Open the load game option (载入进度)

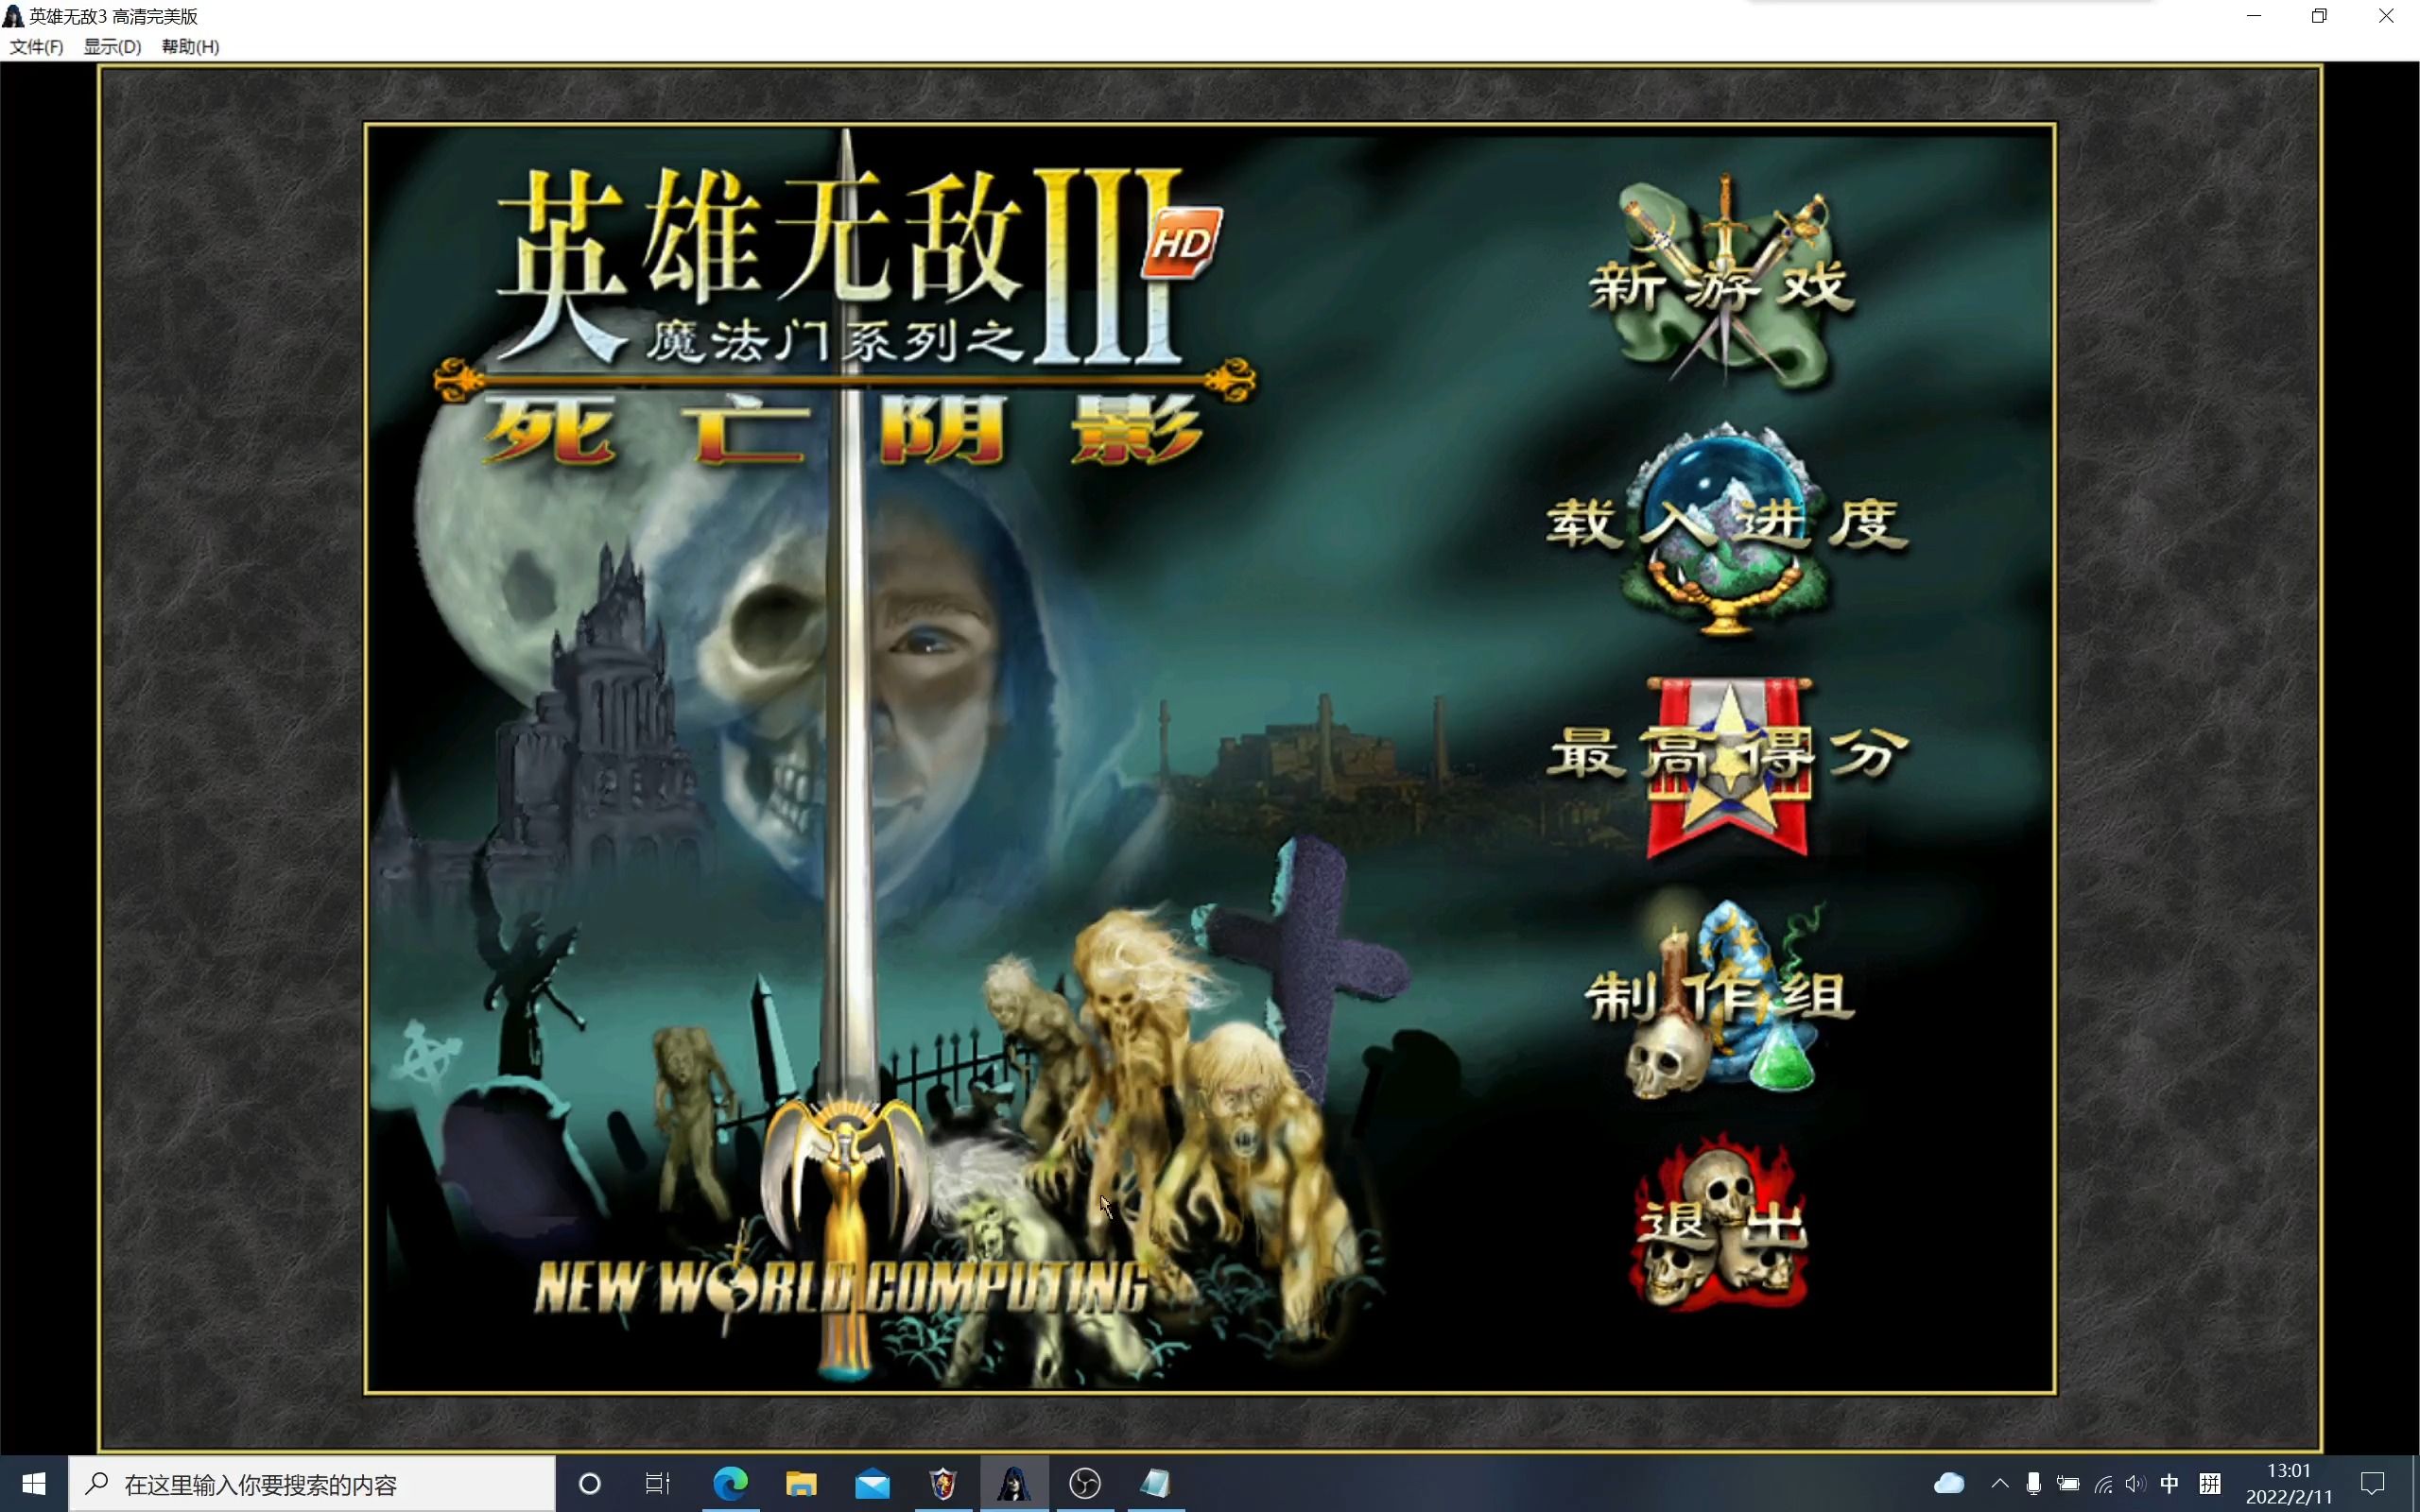click(x=1726, y=524)
